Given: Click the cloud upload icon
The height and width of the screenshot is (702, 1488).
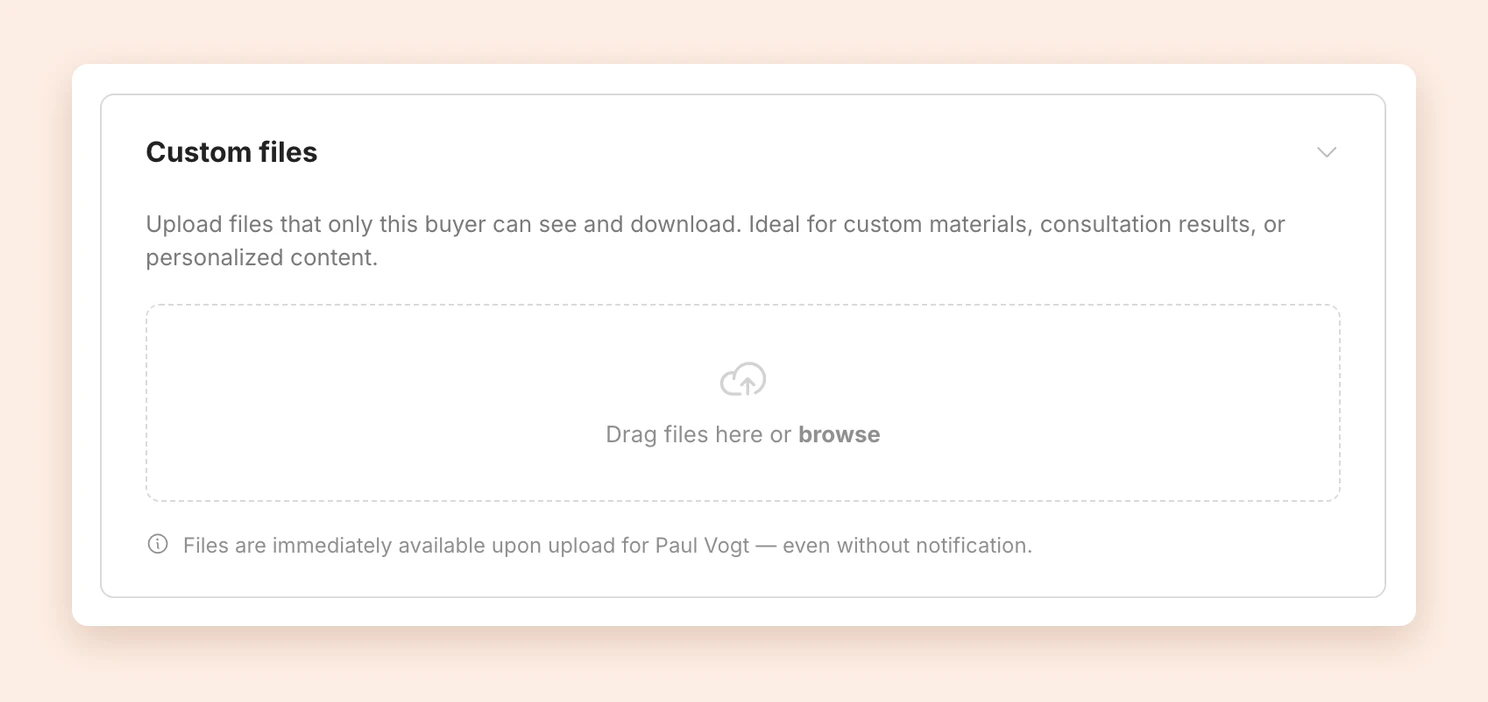Looking at the screenshot, I should click(743, 380).
